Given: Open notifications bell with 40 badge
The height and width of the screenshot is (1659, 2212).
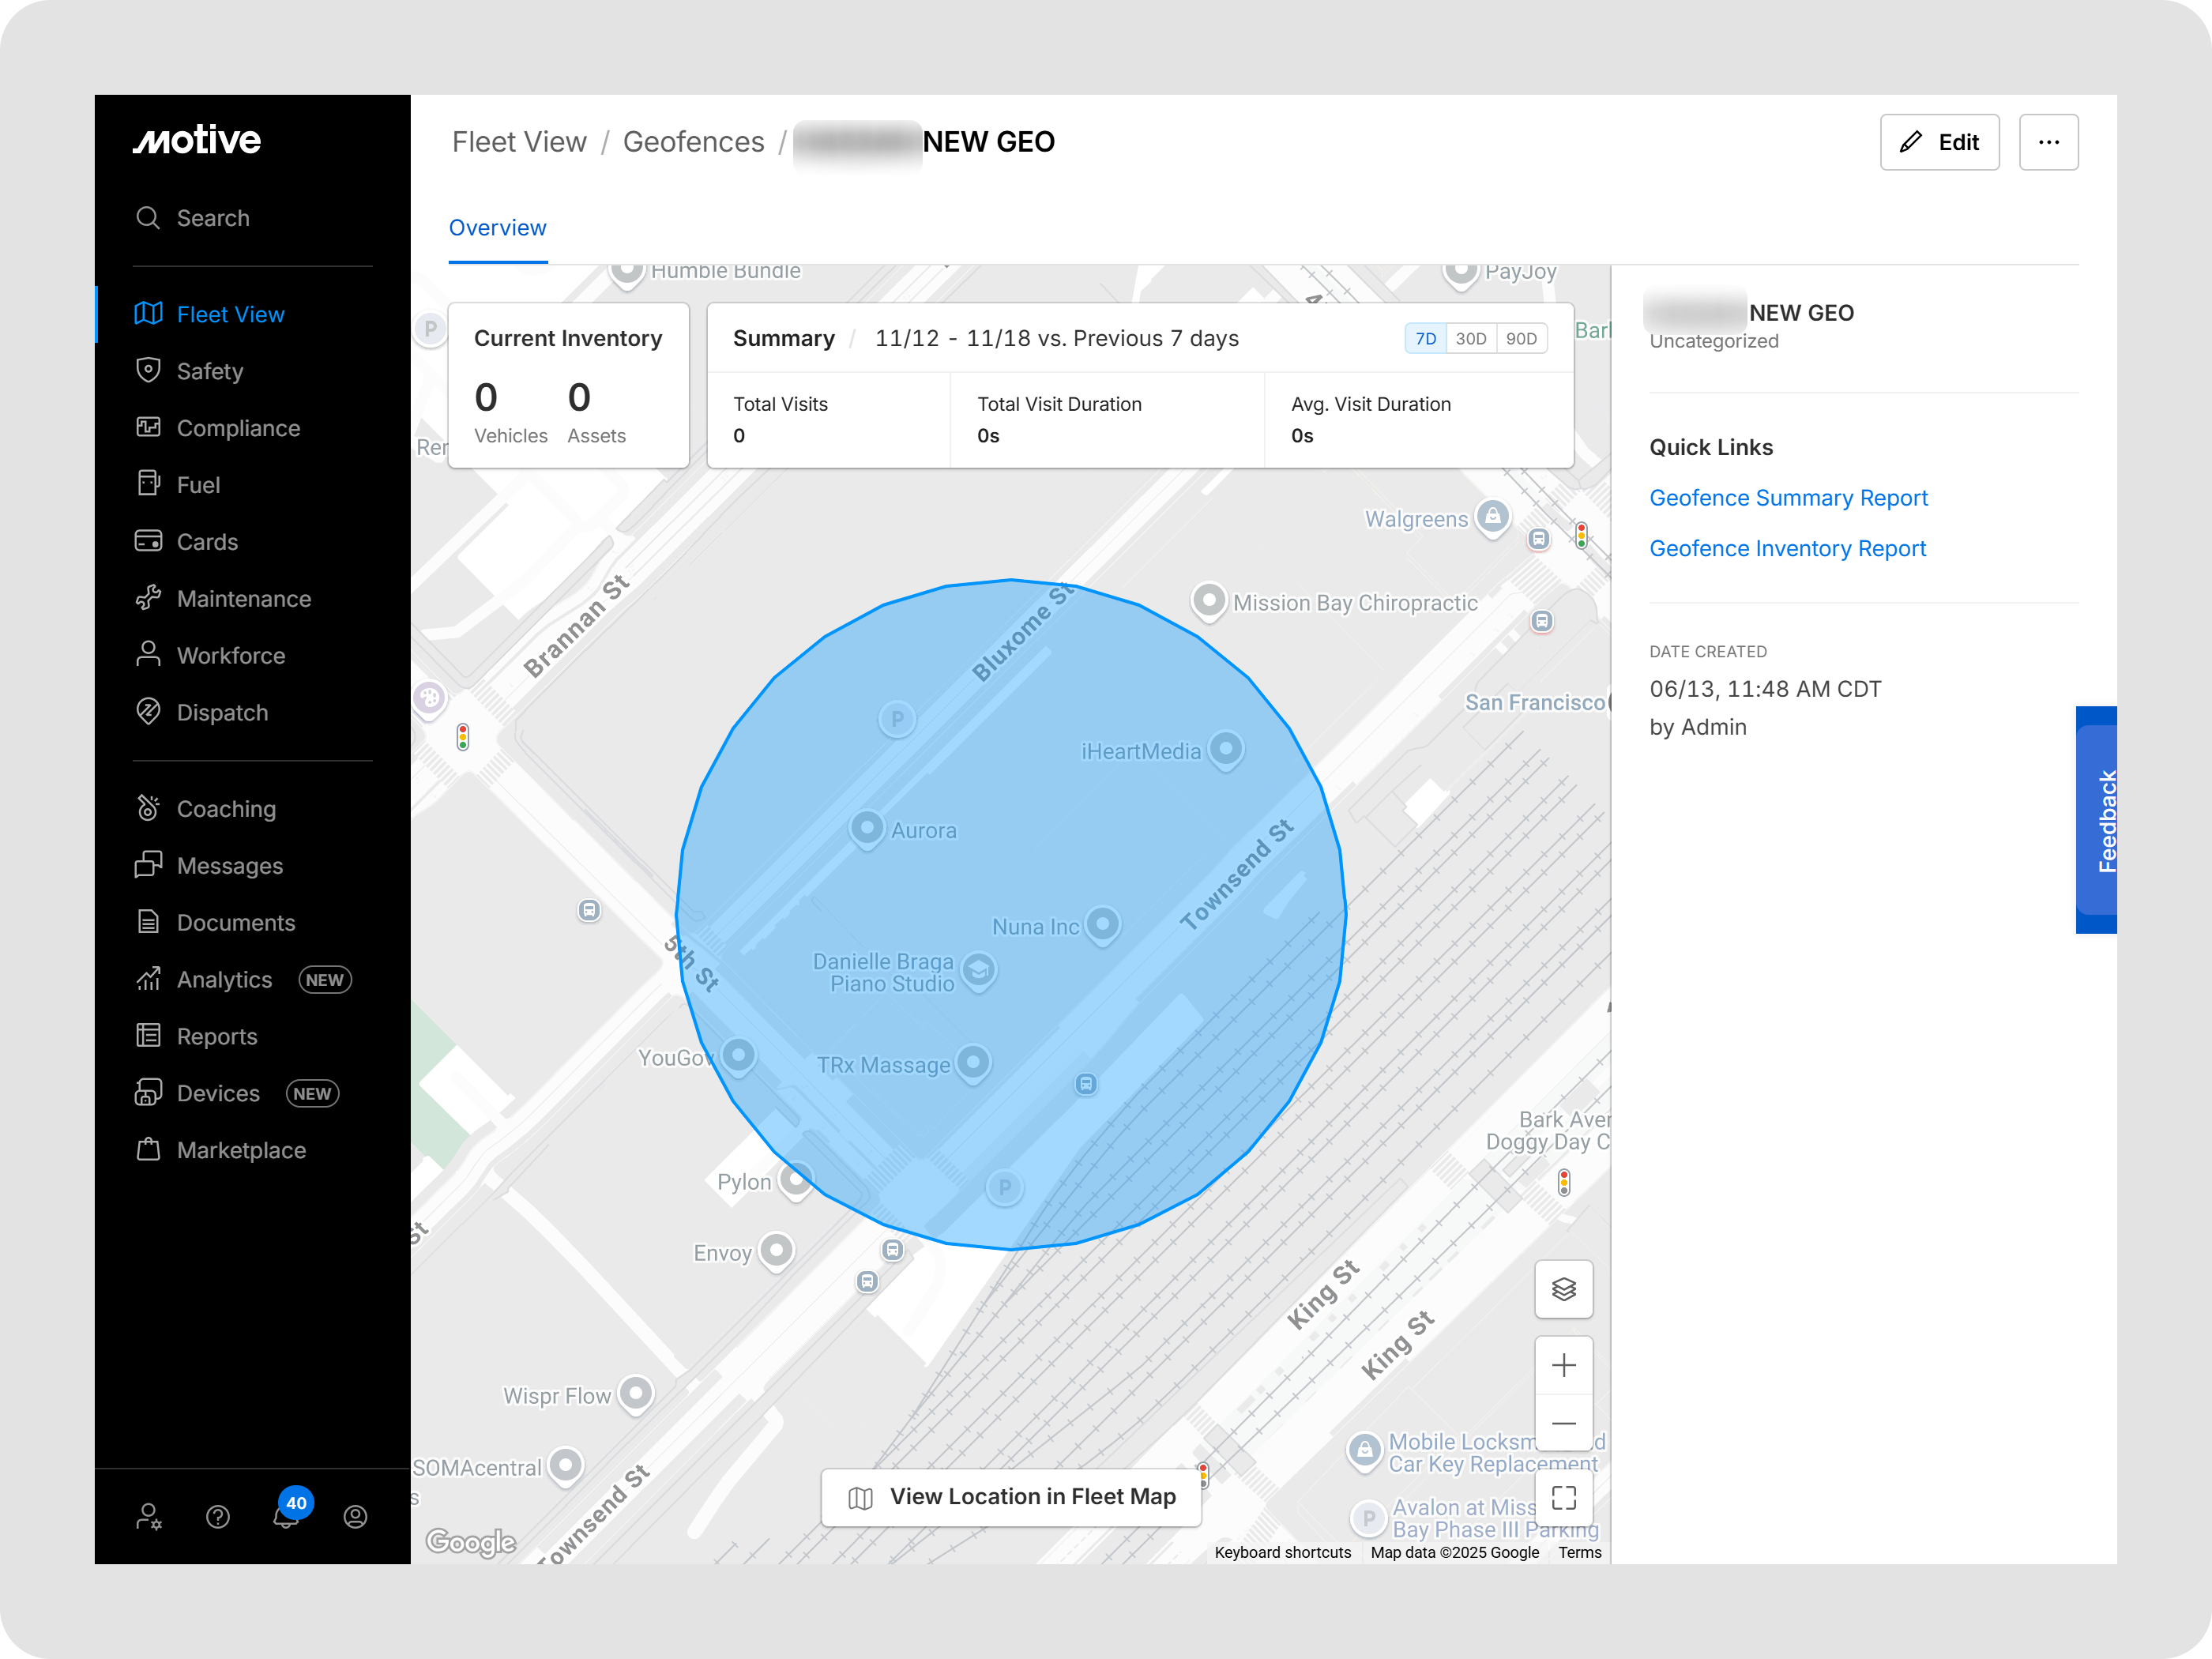Looking at the screenshot, I should pos(287,1515).
